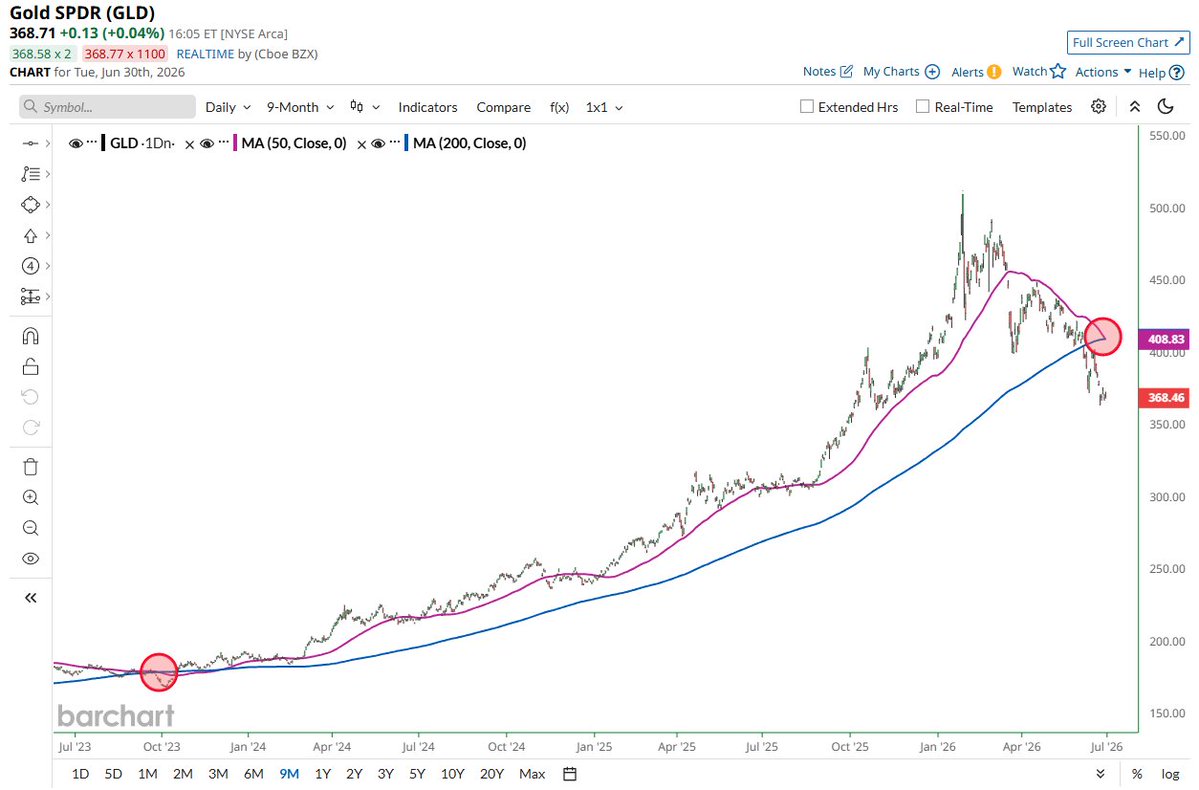Zoom in with the plus magnifier

point(30,498)
